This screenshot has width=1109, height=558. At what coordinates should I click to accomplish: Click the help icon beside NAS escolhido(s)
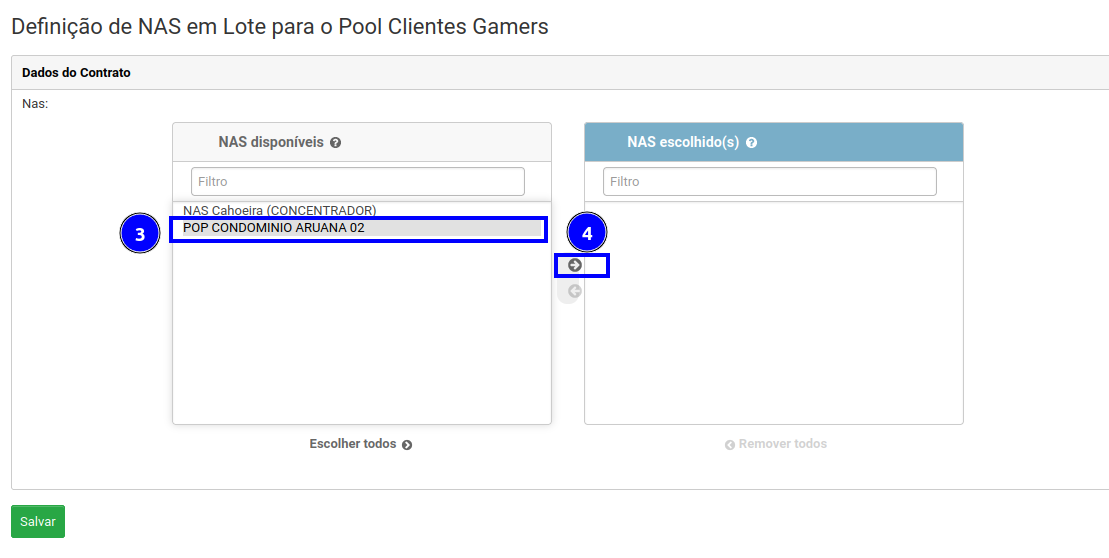pyautogui.click(x=751, y=143)
